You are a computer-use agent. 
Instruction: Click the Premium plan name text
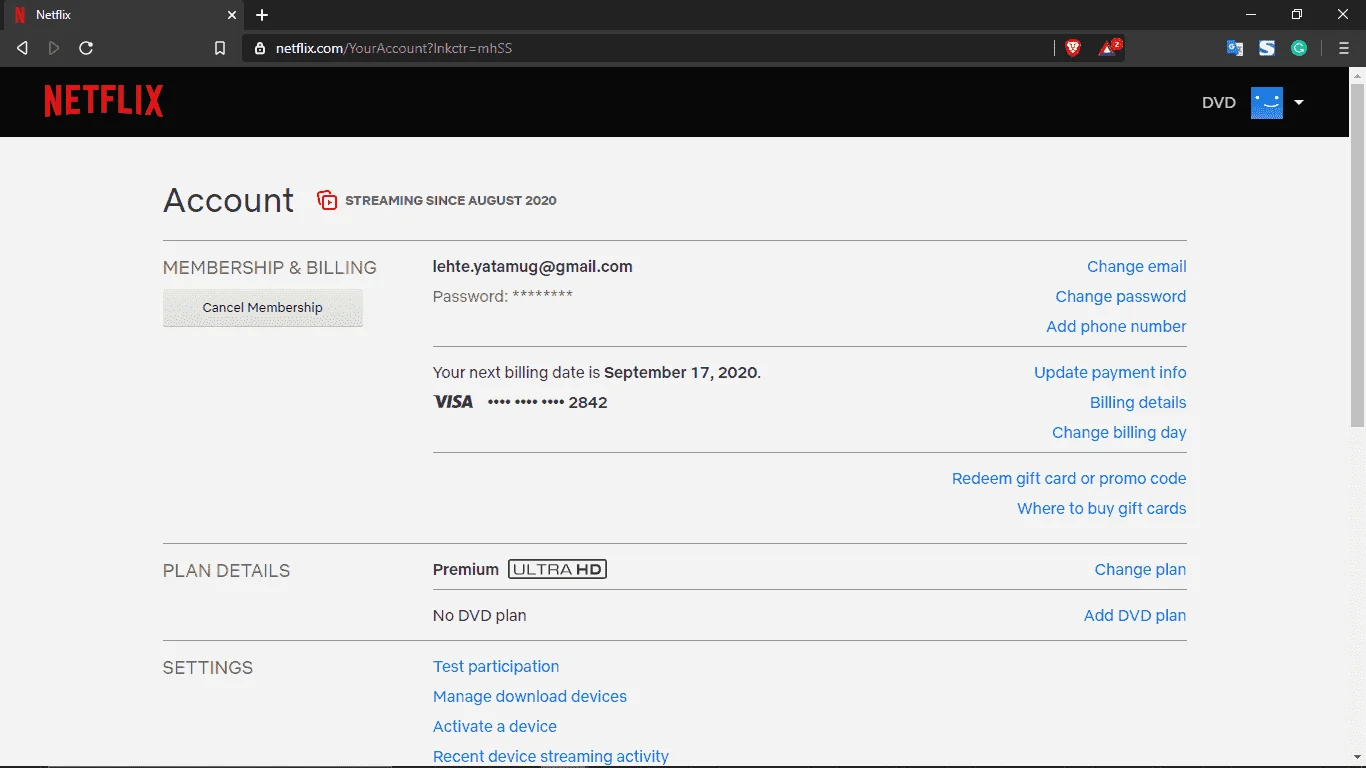(x=466, y=570)
